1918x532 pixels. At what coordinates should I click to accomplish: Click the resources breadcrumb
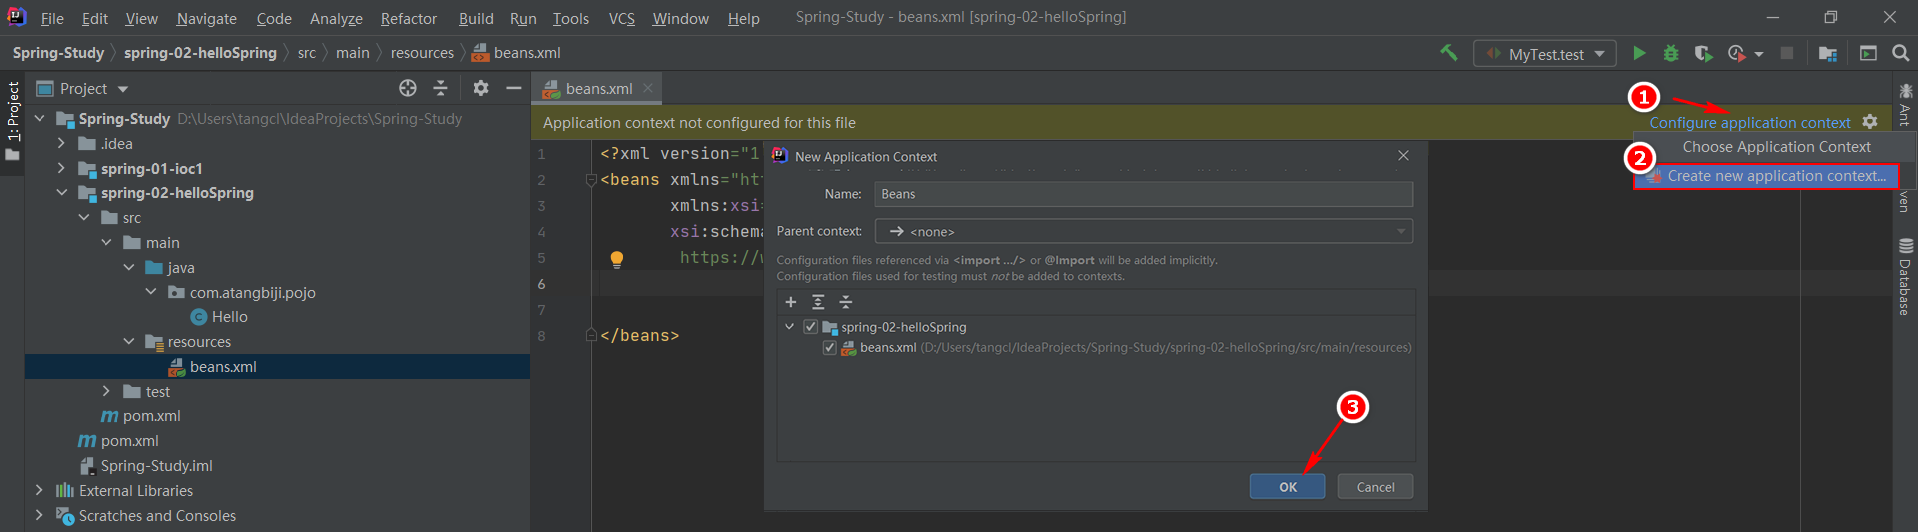(x=422, y=53)
